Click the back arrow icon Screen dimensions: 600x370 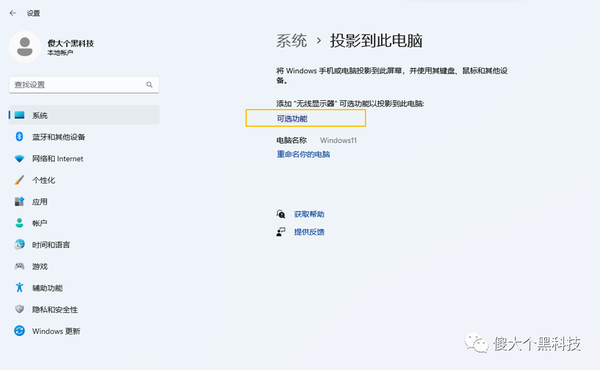[13, 13]
